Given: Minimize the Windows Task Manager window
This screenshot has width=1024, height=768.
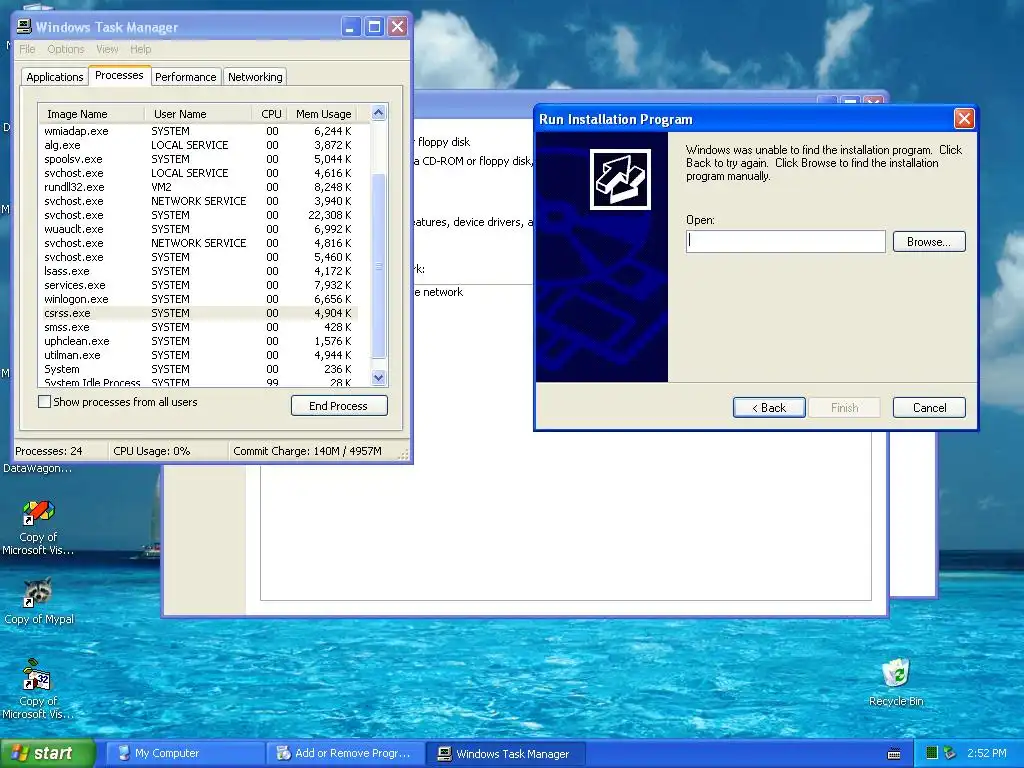Looking at the screenshot, I should (x=351, y=27).
